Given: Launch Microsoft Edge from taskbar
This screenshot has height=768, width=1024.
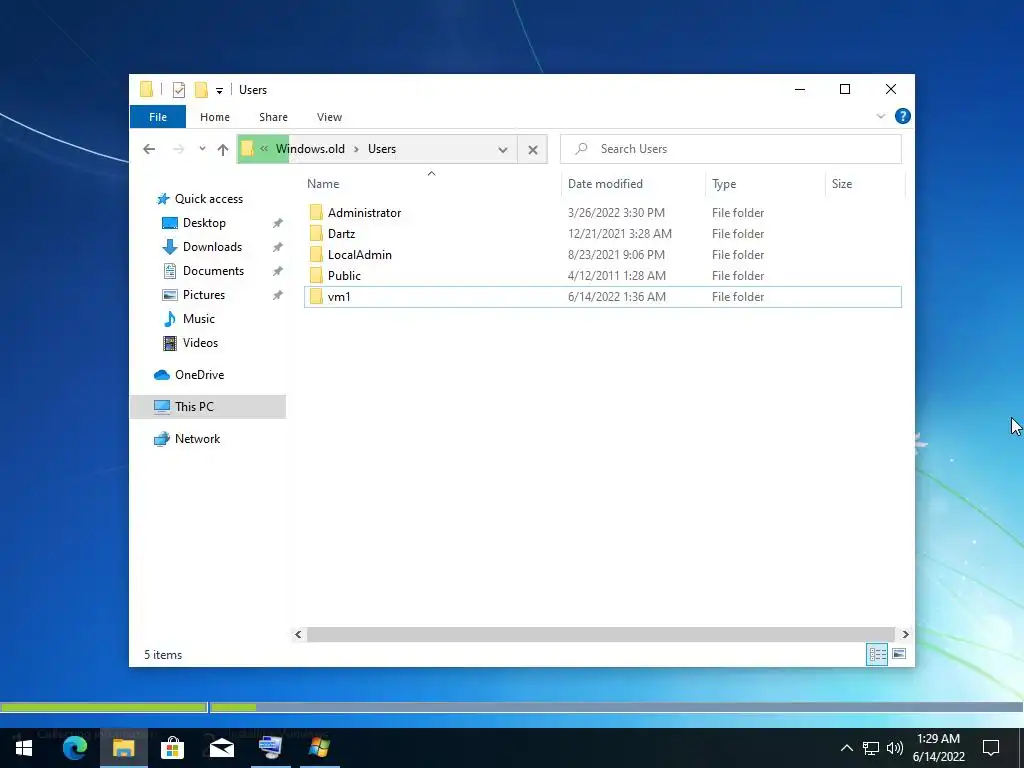Looking at the screenshot, I should pos(74,748).
